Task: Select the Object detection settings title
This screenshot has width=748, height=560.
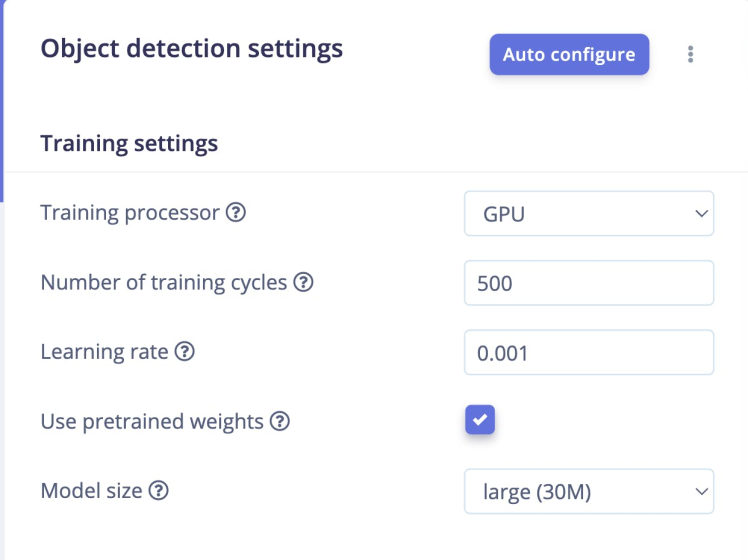Action: click(x=191, y=49)
